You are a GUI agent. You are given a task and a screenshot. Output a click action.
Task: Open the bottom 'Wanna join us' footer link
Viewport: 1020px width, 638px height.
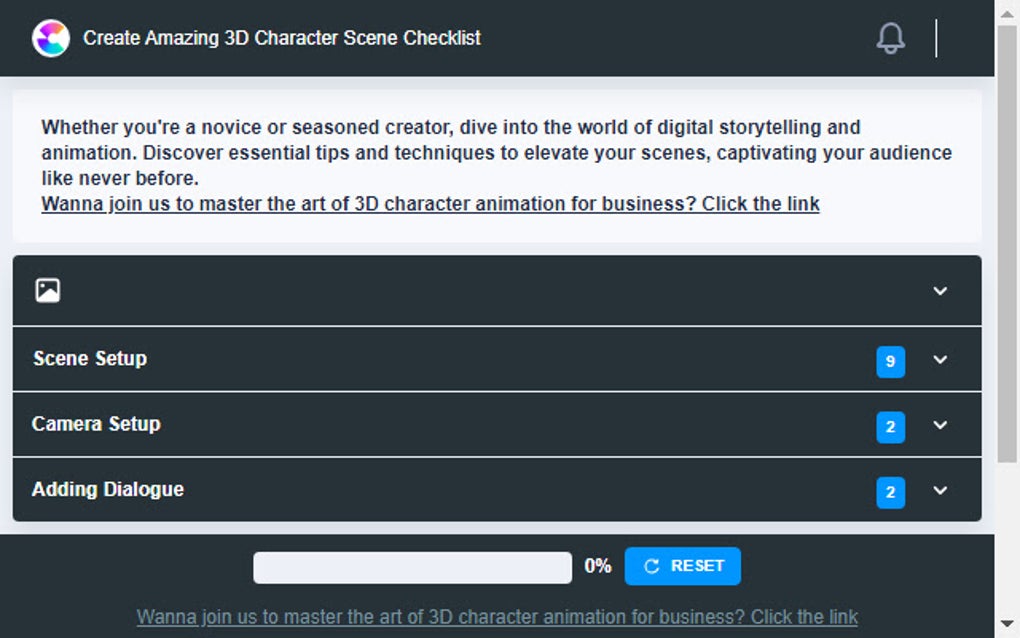(497, 617)
